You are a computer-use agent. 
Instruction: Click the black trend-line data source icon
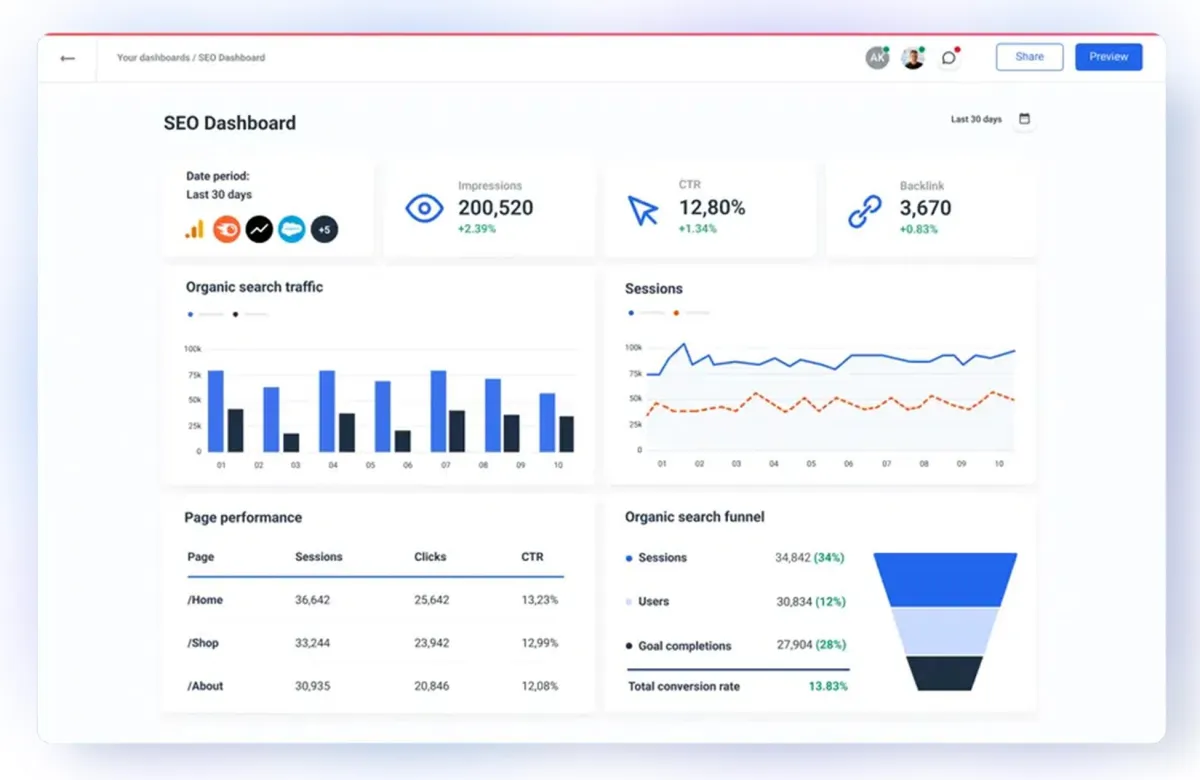[259, 229]
